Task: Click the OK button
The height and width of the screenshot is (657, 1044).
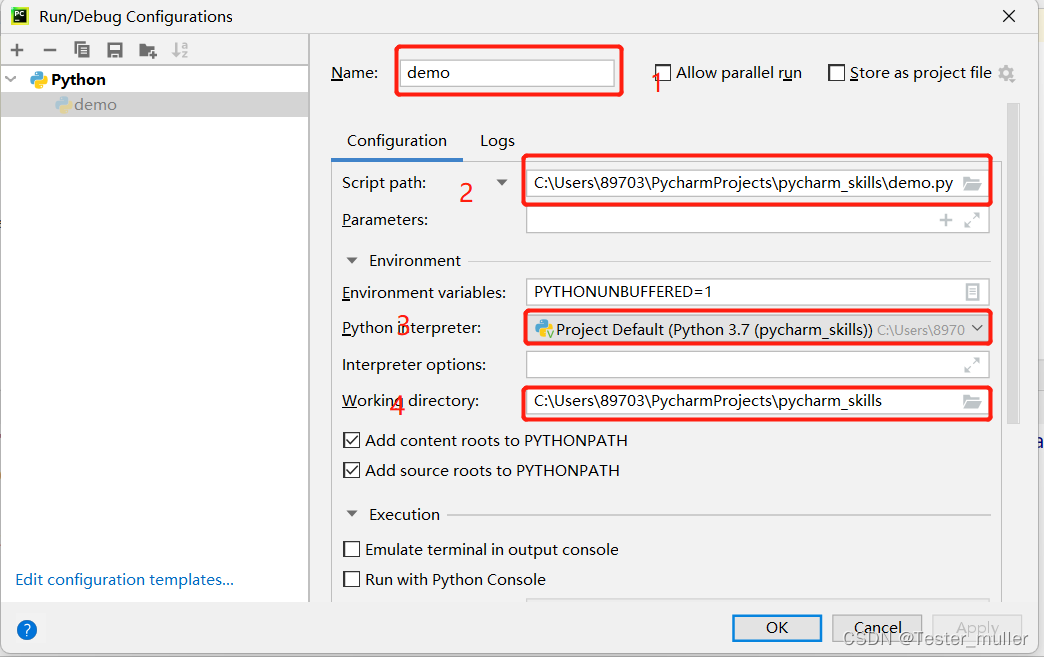Action: 777,628
